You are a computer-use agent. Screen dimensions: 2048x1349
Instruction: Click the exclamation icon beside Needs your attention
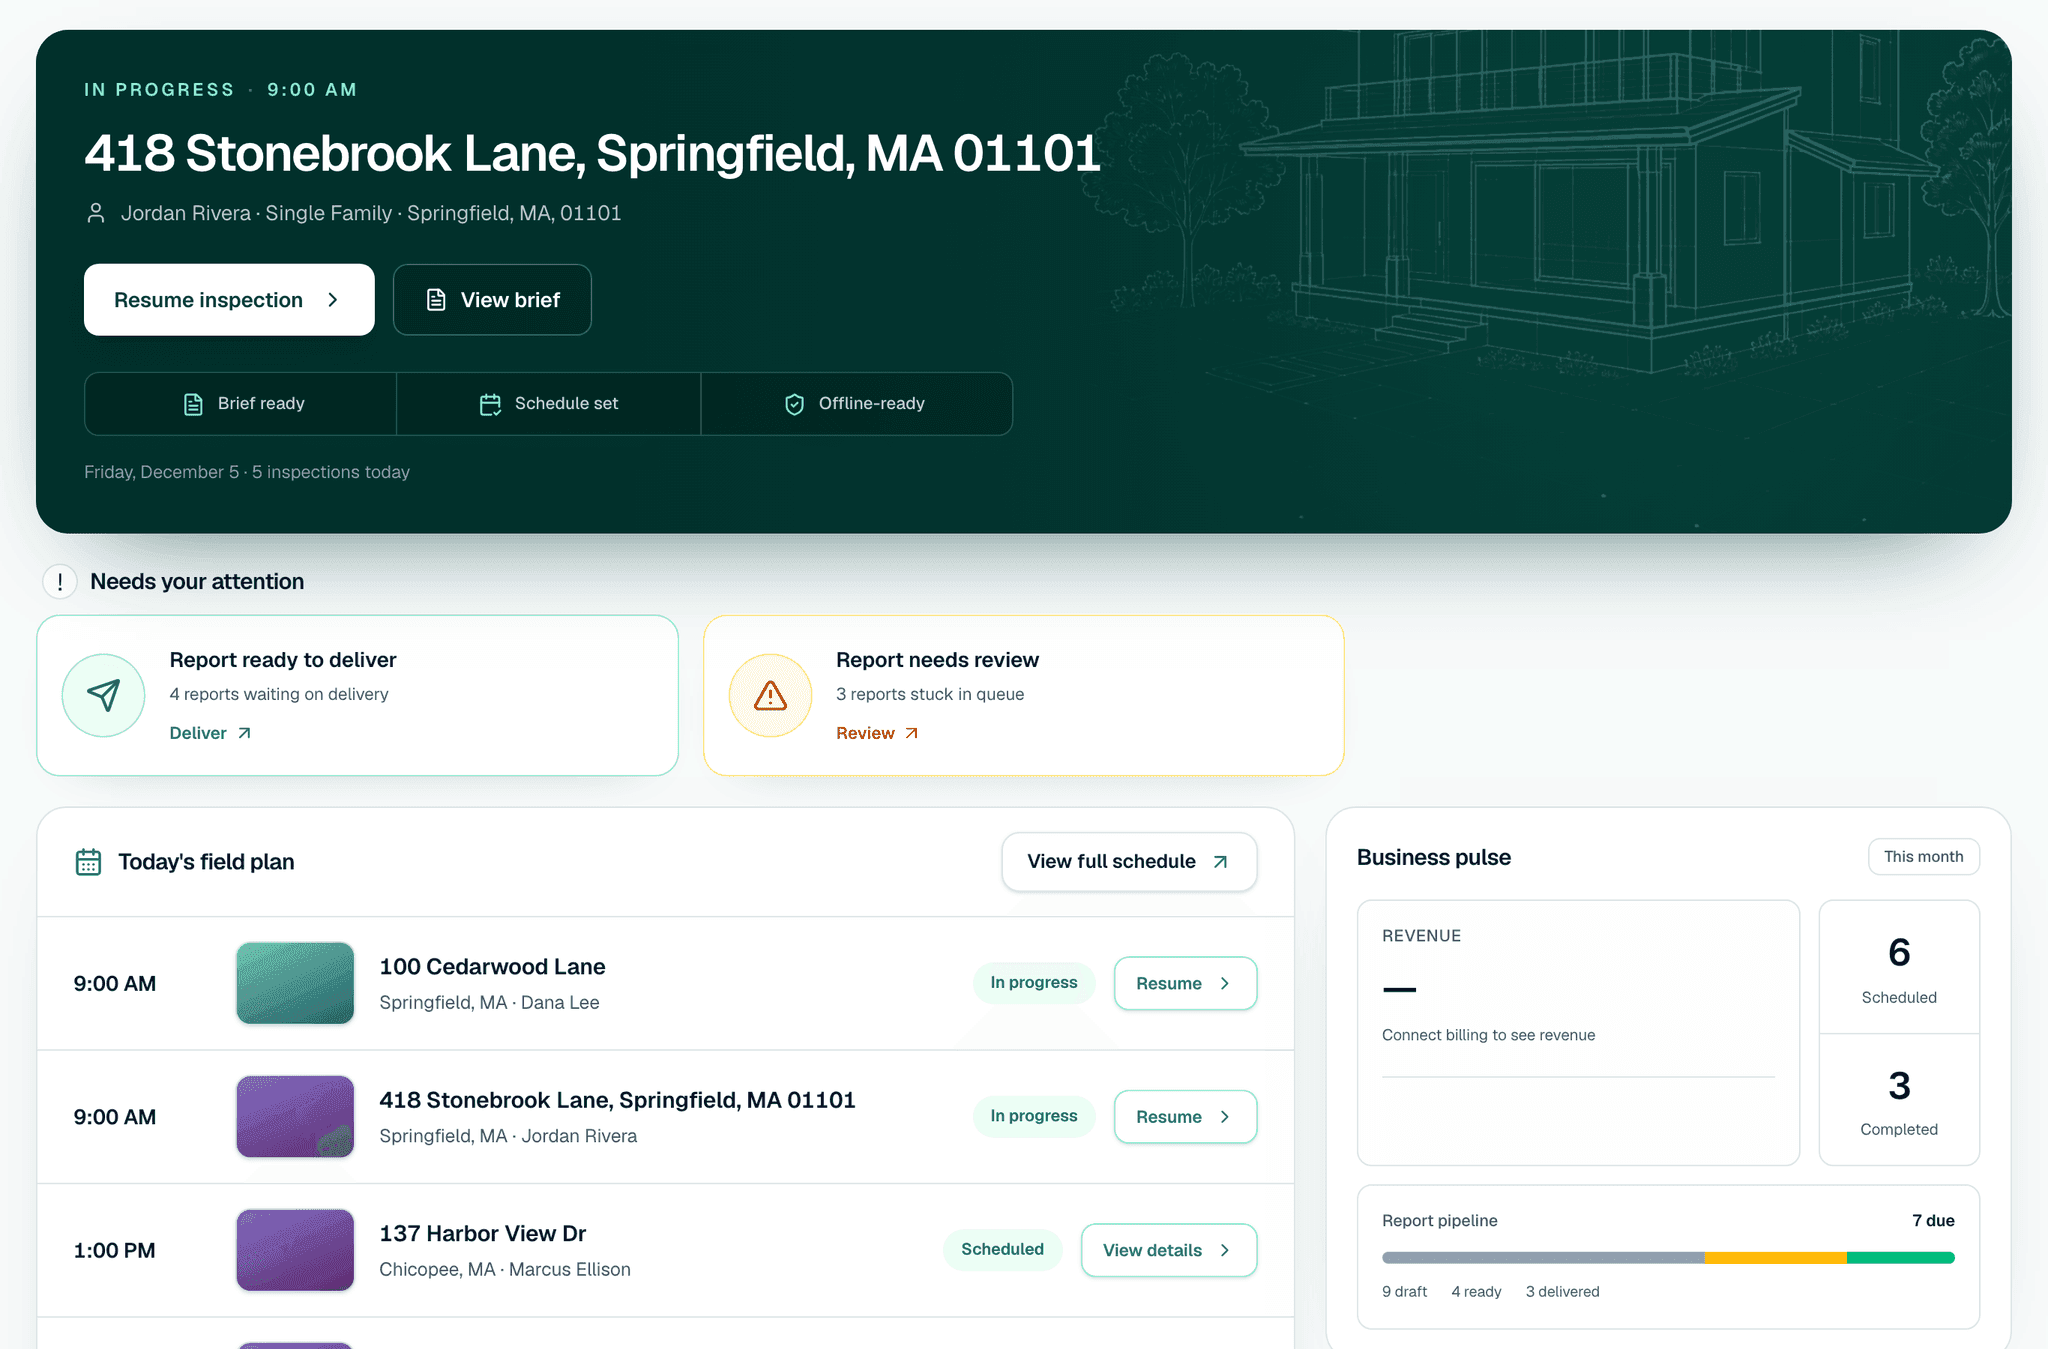[x=60, y=582]
